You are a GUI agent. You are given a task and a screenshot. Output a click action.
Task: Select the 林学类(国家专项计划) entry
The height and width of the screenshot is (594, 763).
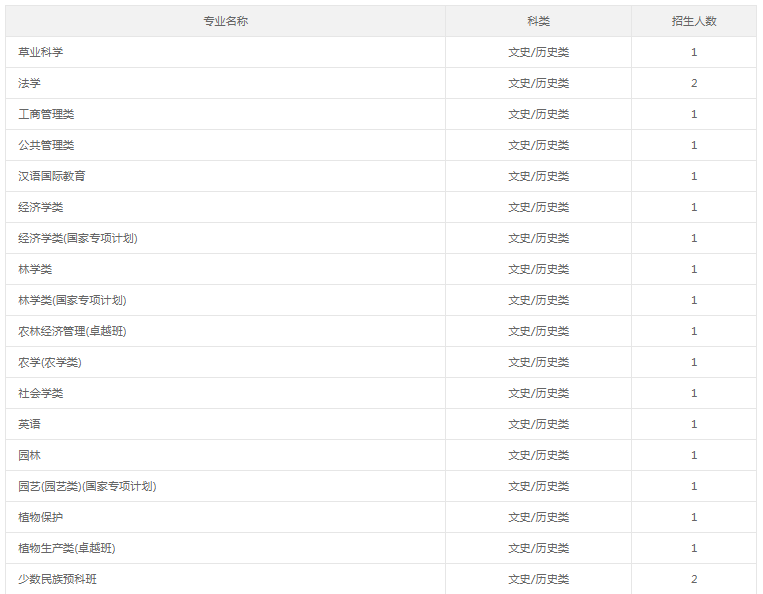(72, 300)
